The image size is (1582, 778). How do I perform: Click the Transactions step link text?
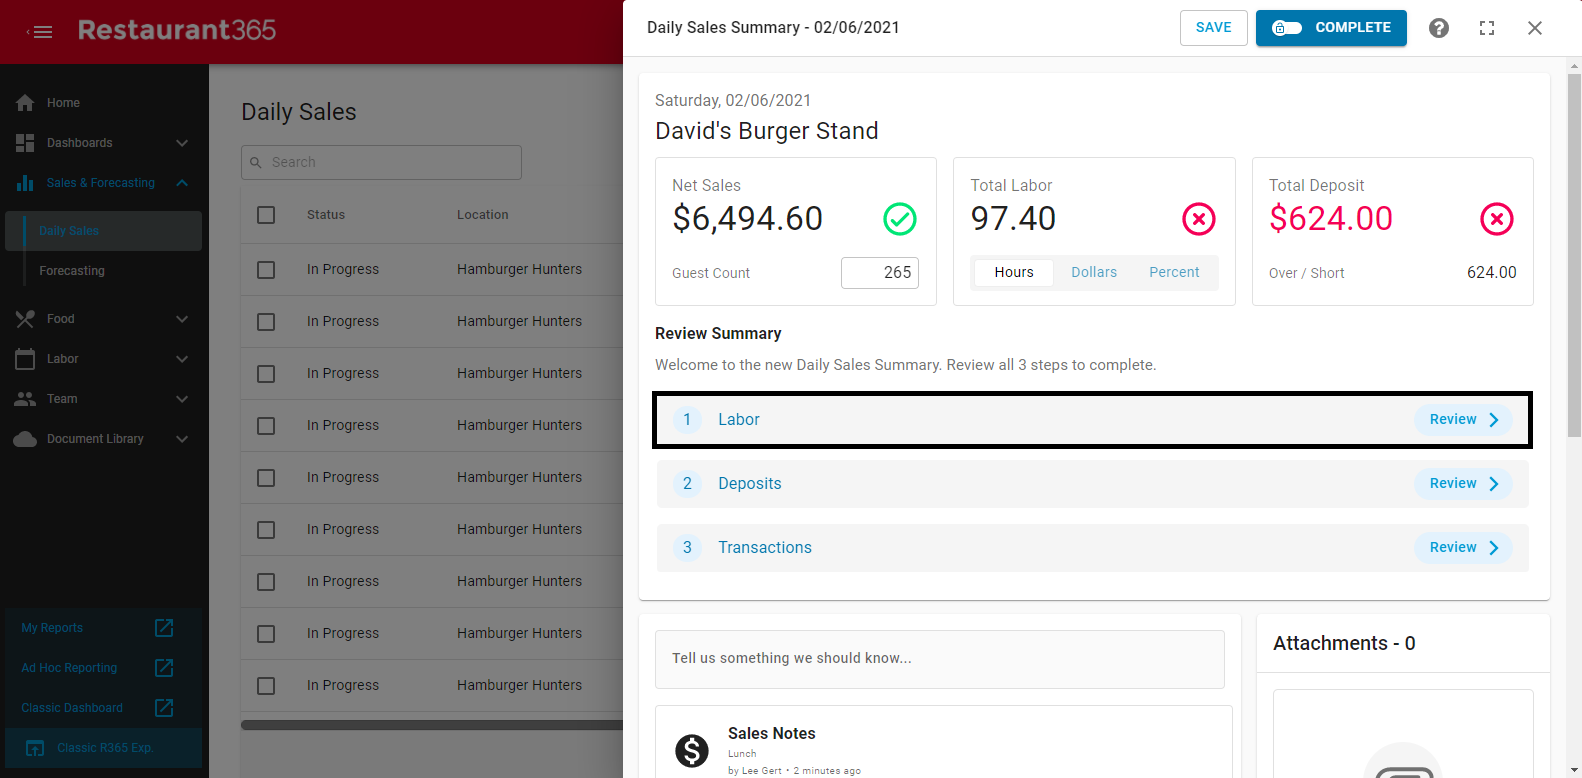coord(765,548)
